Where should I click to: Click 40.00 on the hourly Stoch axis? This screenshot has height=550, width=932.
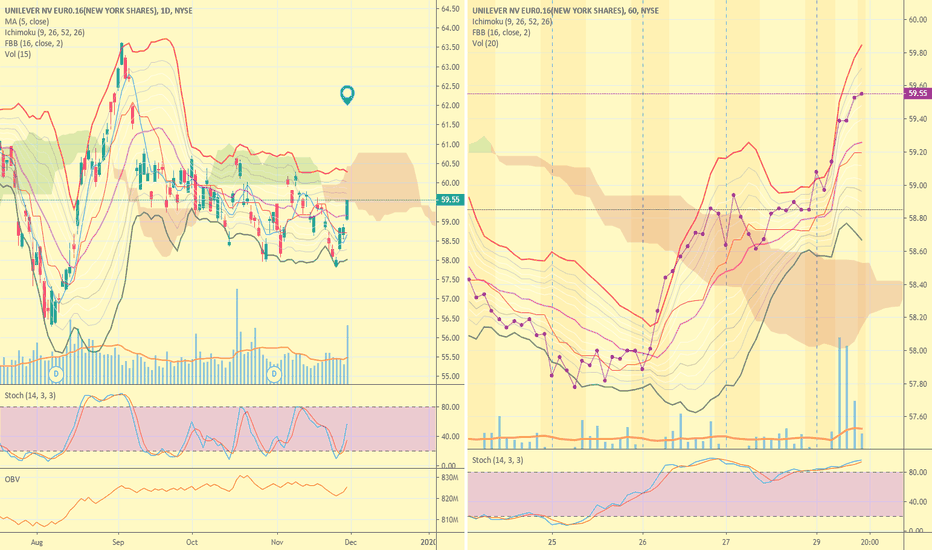click(x=918, y=502)
